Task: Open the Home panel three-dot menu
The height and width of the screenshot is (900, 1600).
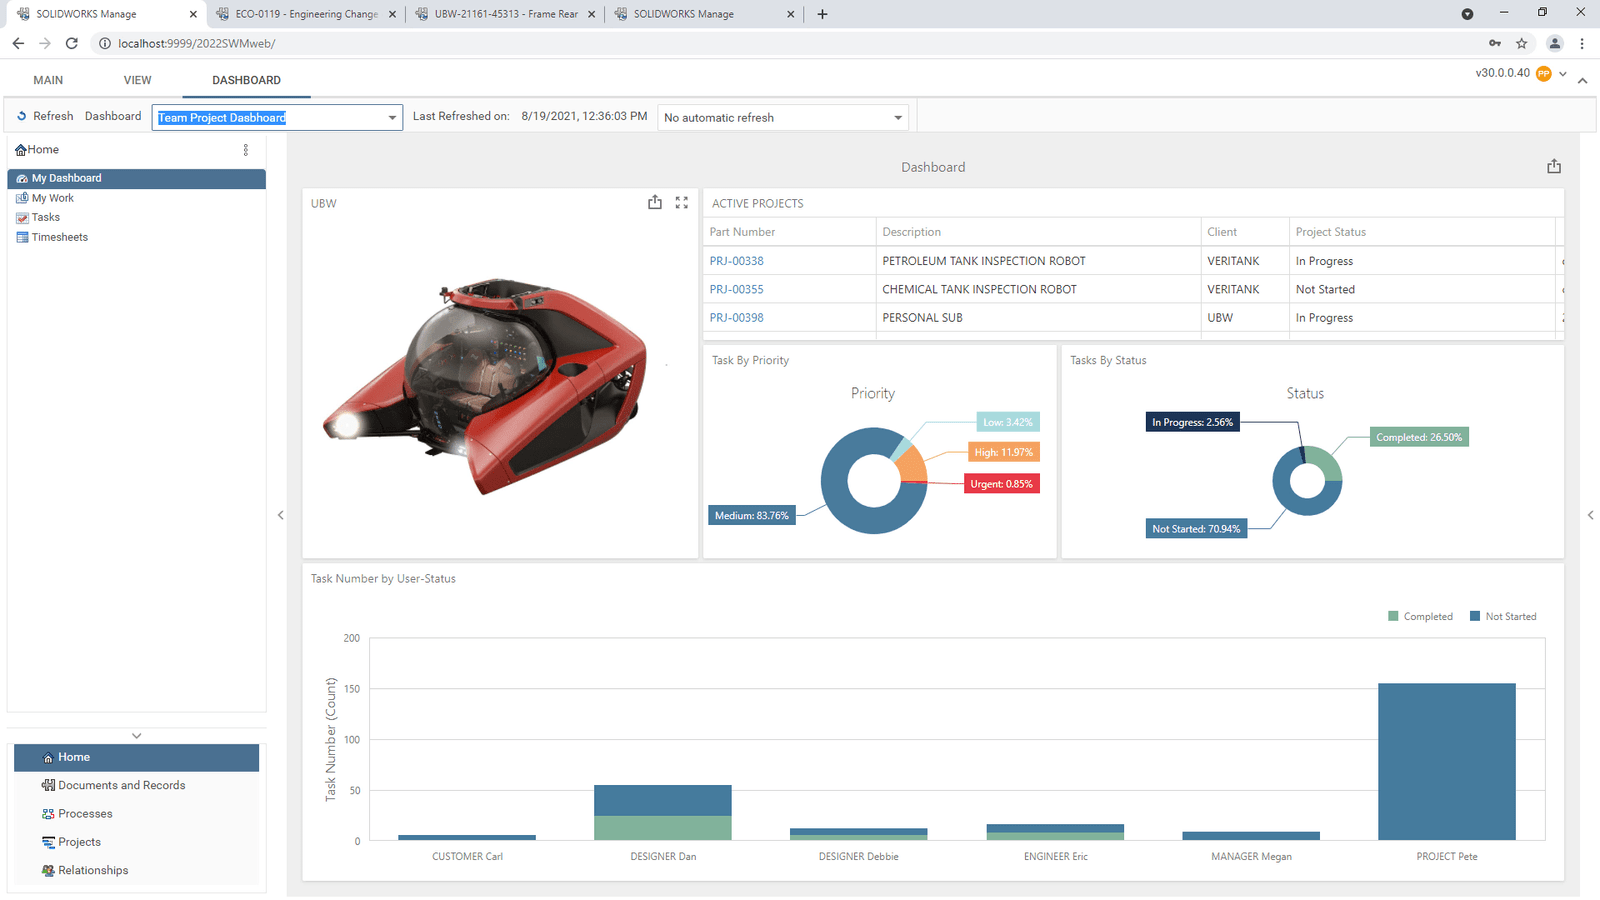Action: (246, 150)
